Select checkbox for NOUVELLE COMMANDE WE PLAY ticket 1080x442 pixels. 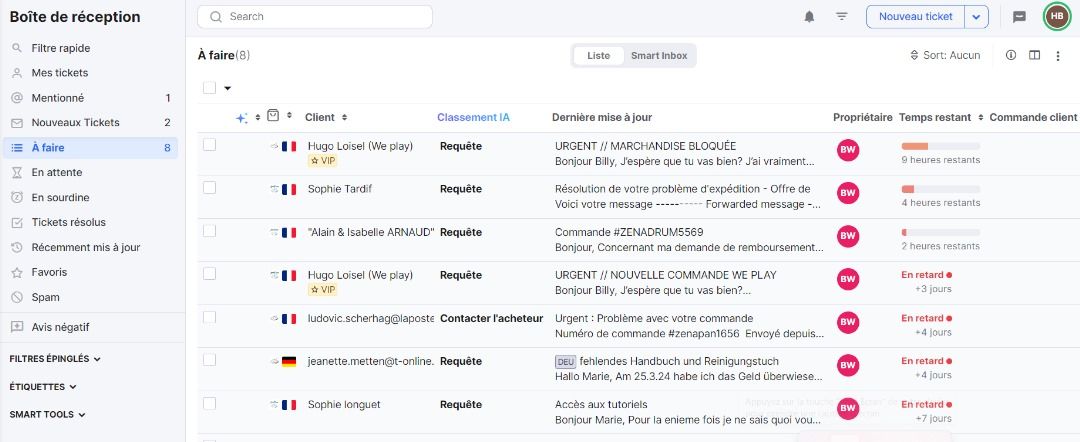pos(209,273)
